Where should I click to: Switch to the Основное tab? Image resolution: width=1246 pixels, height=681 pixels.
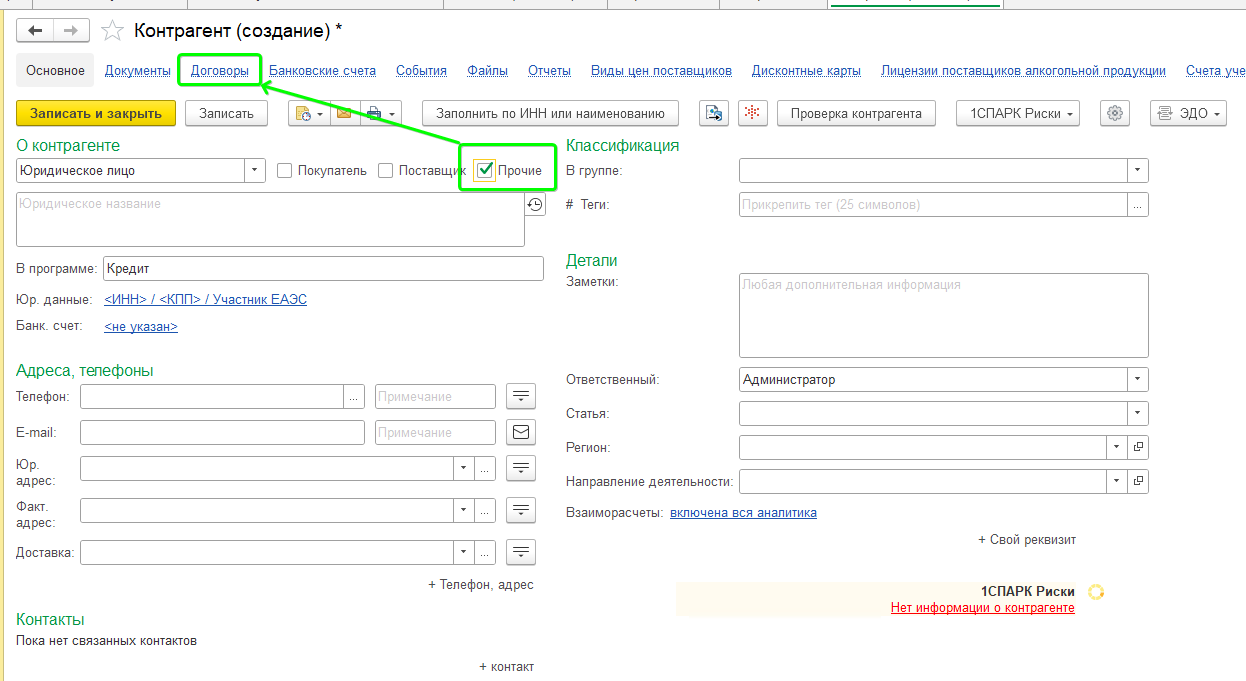click(56, 70)
